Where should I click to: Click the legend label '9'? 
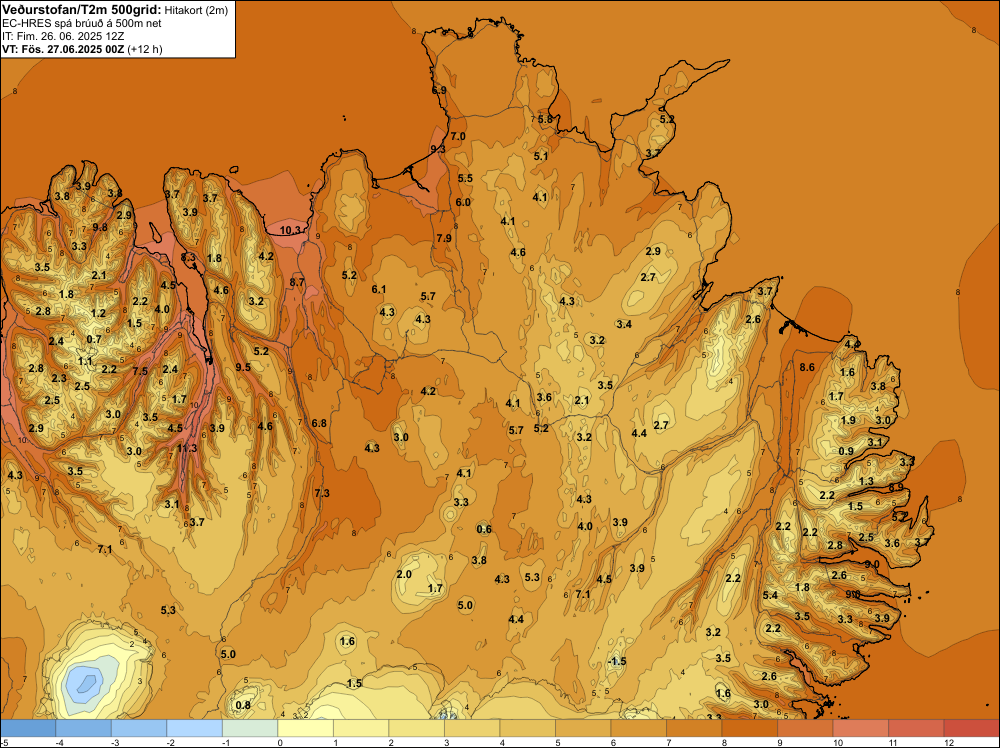coord(781,742)
